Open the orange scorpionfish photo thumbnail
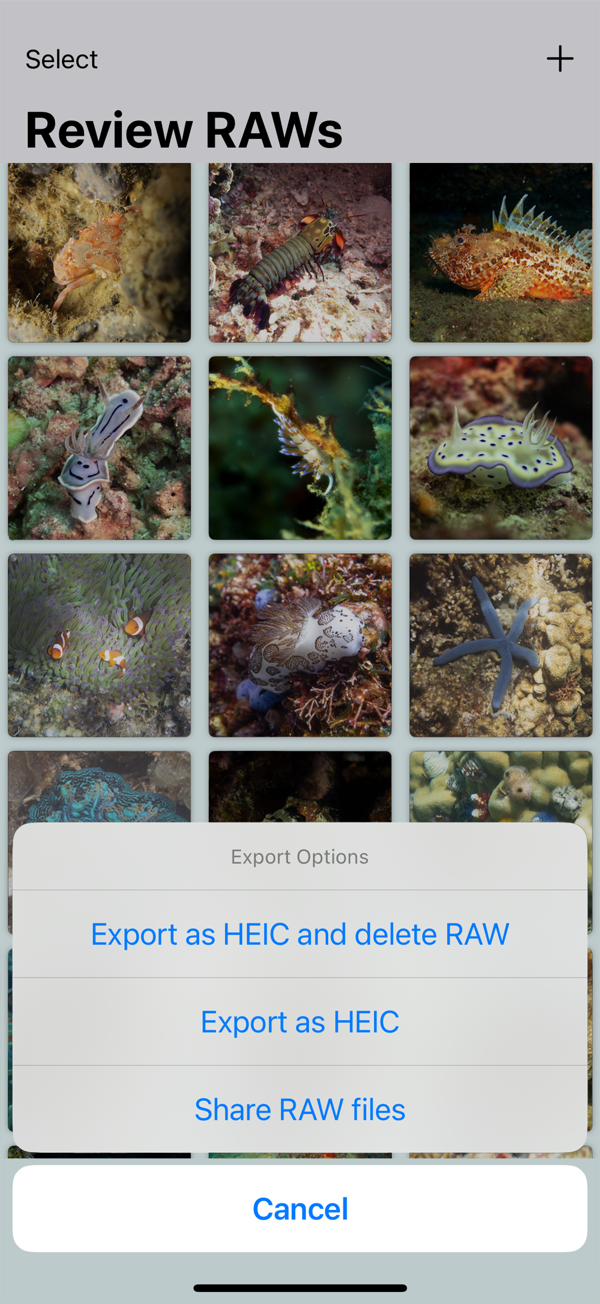Viewport: 600px width, 1304px height. coord(501,253)
